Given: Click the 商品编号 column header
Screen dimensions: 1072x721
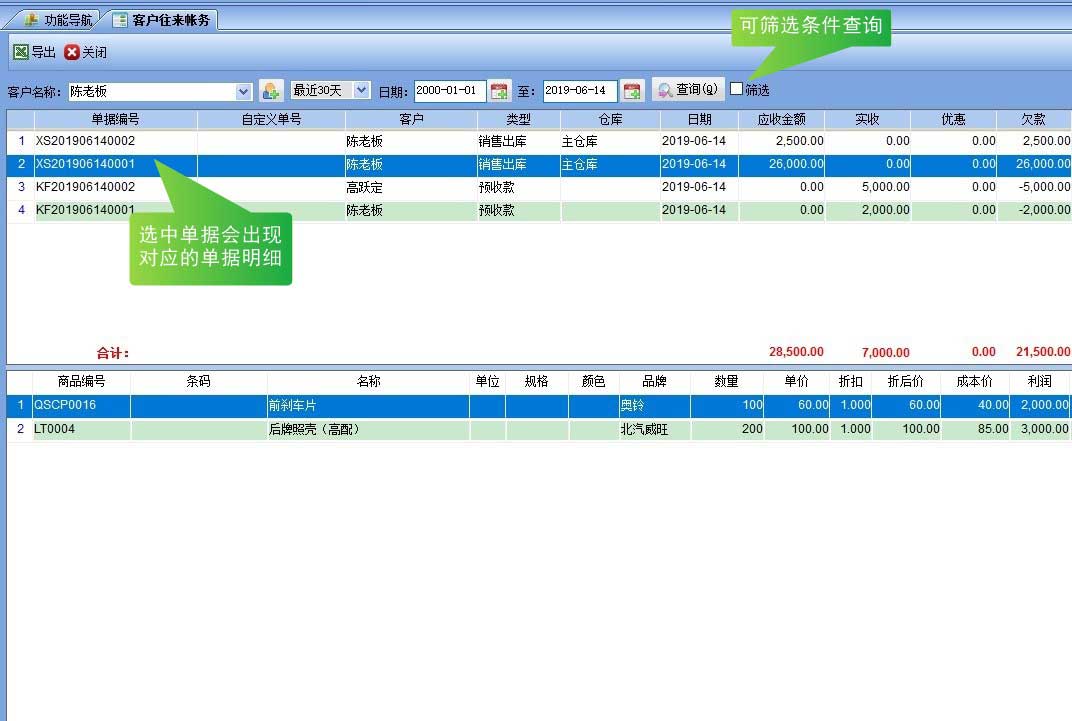Looking at the screenshot, I should 81,381.
